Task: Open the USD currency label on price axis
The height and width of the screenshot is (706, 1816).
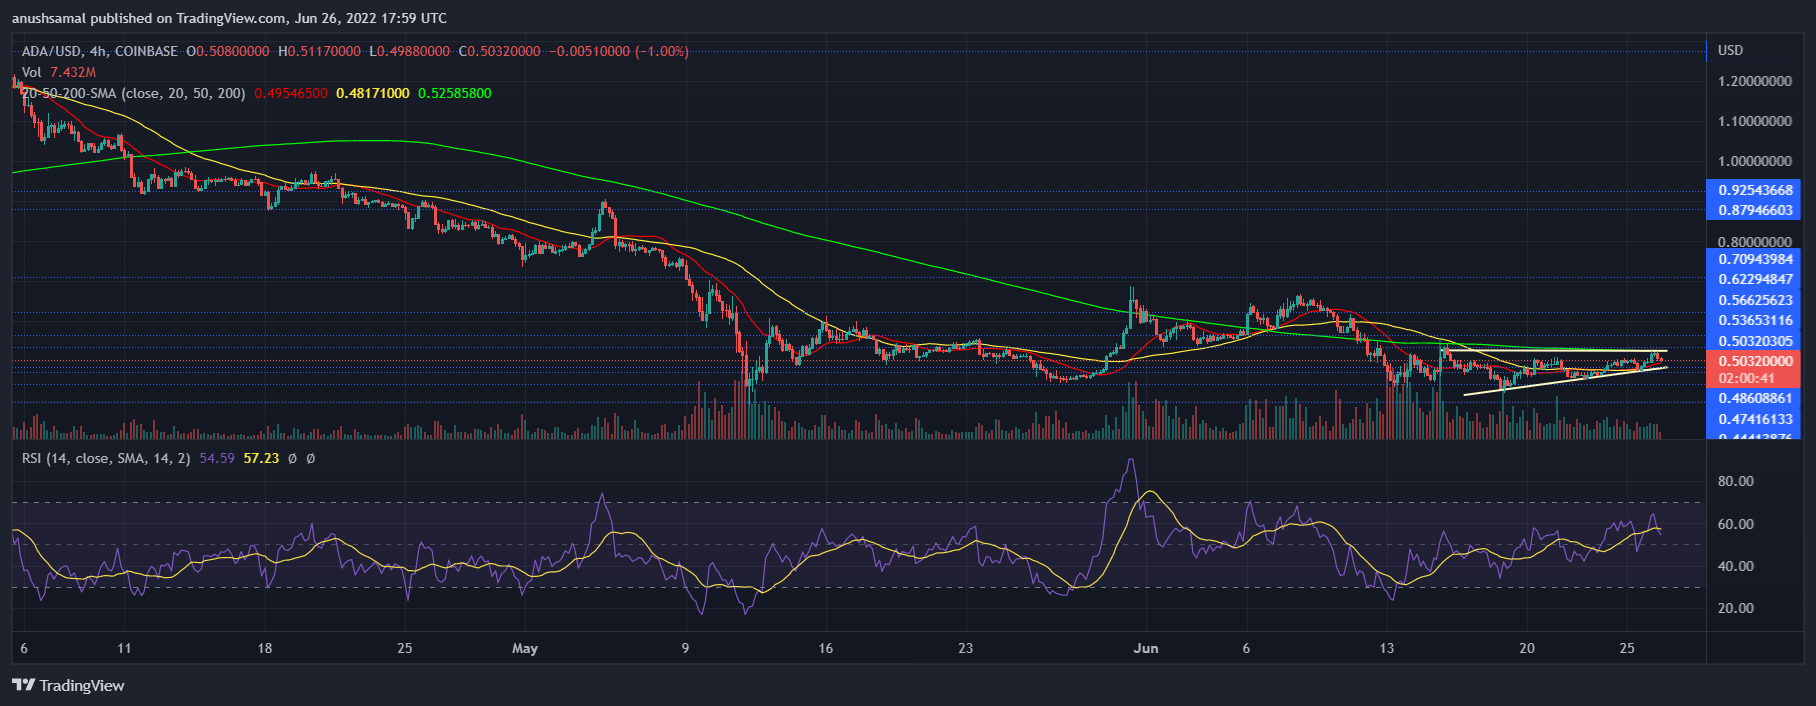Action: [x=1730, y=50]
